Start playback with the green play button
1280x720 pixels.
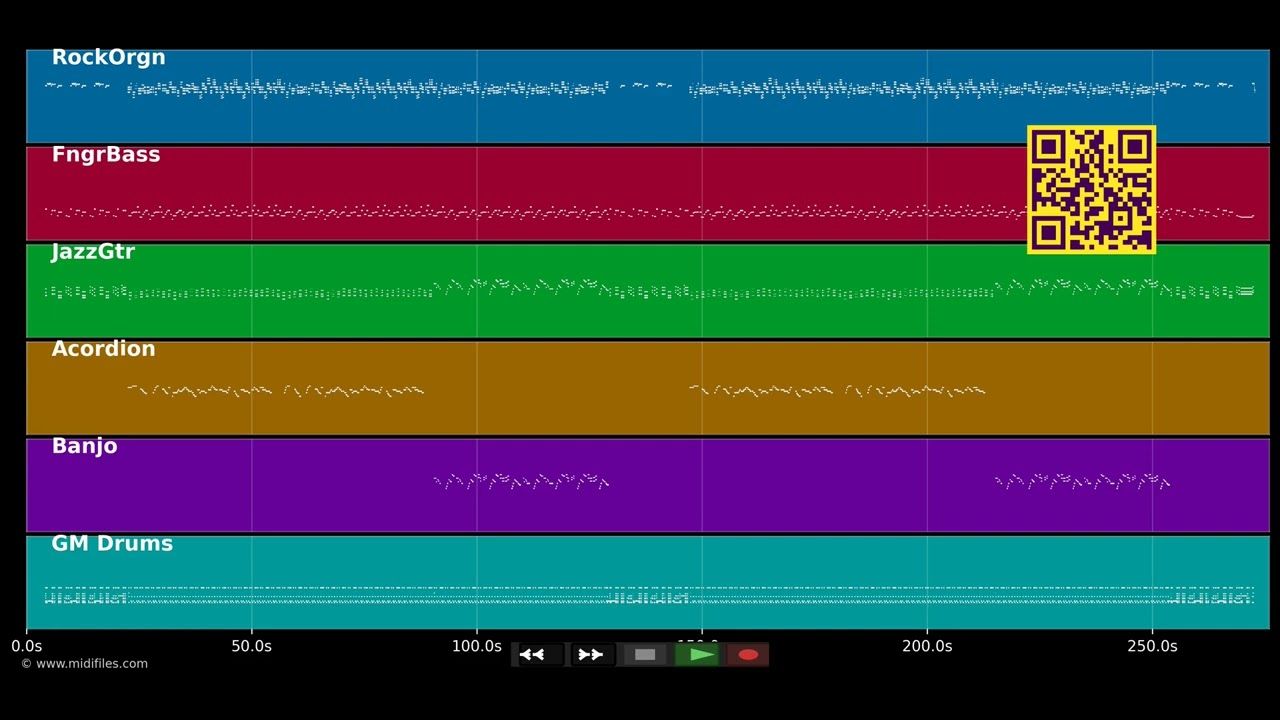click(698, 655)
